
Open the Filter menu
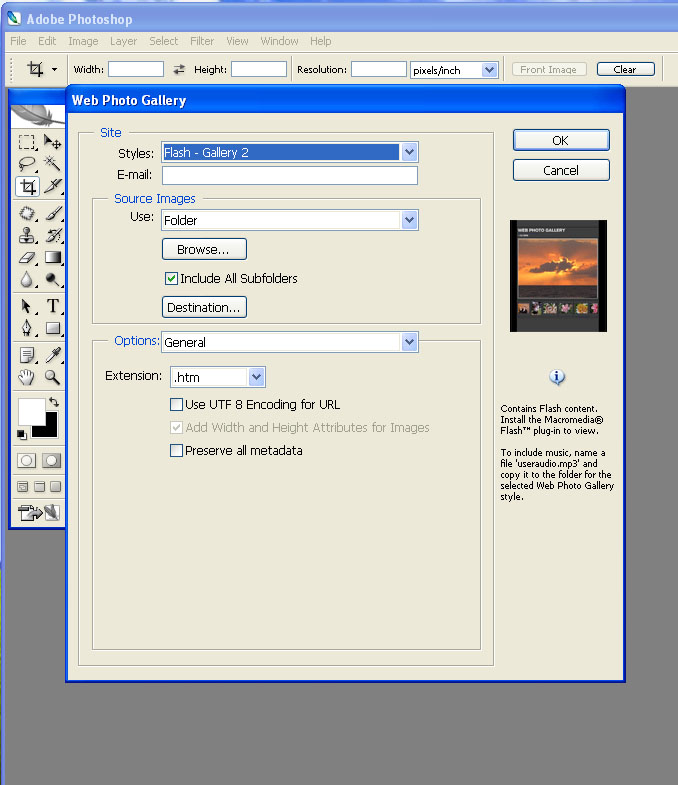(x=202, y=41)
